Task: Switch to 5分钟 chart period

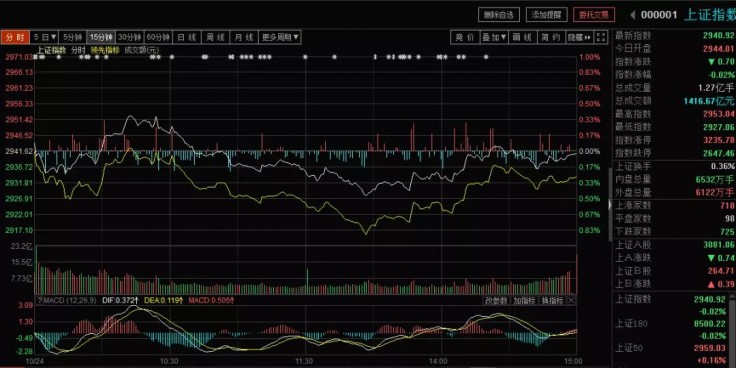Action: 73,37
